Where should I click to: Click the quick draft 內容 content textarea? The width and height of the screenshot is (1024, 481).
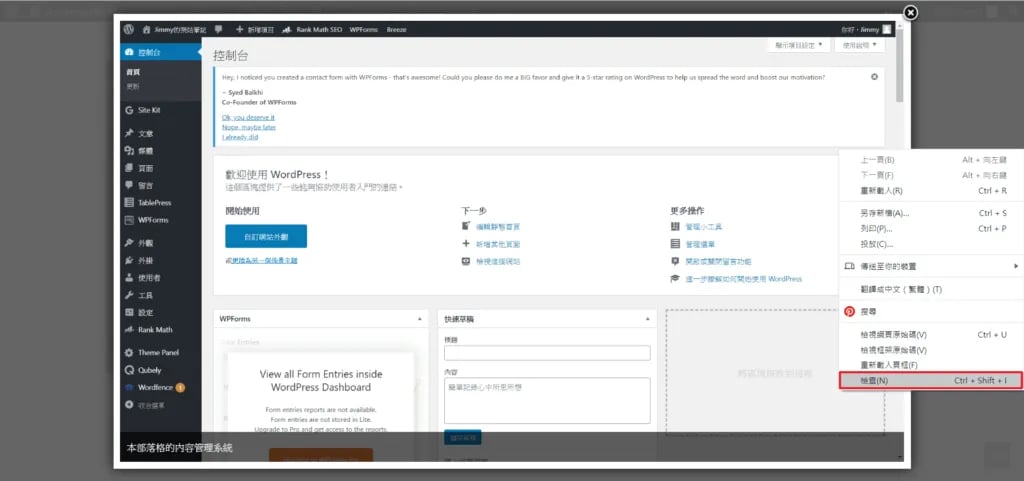(x=547, y=401)
